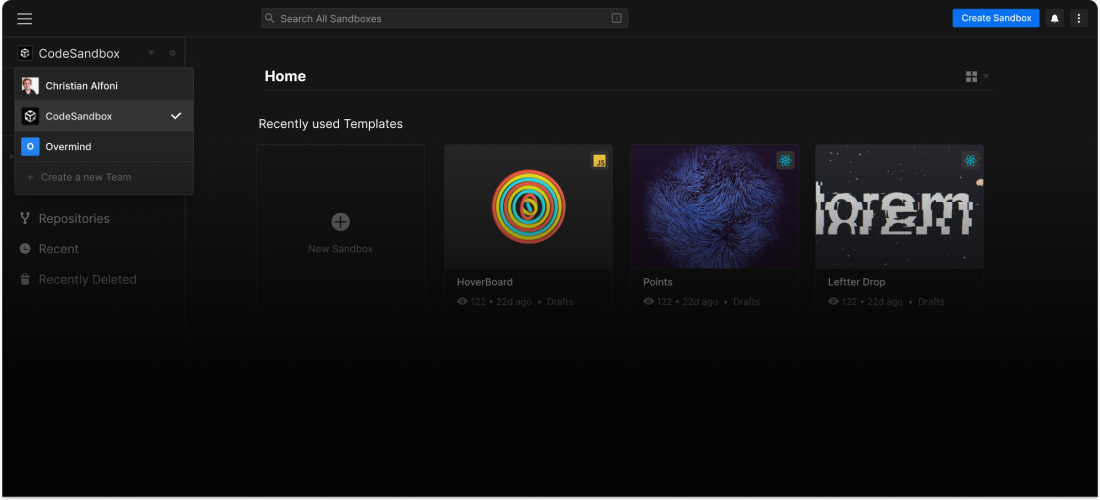
Task: Click the Points title text
Action: [x=658, y=282]
